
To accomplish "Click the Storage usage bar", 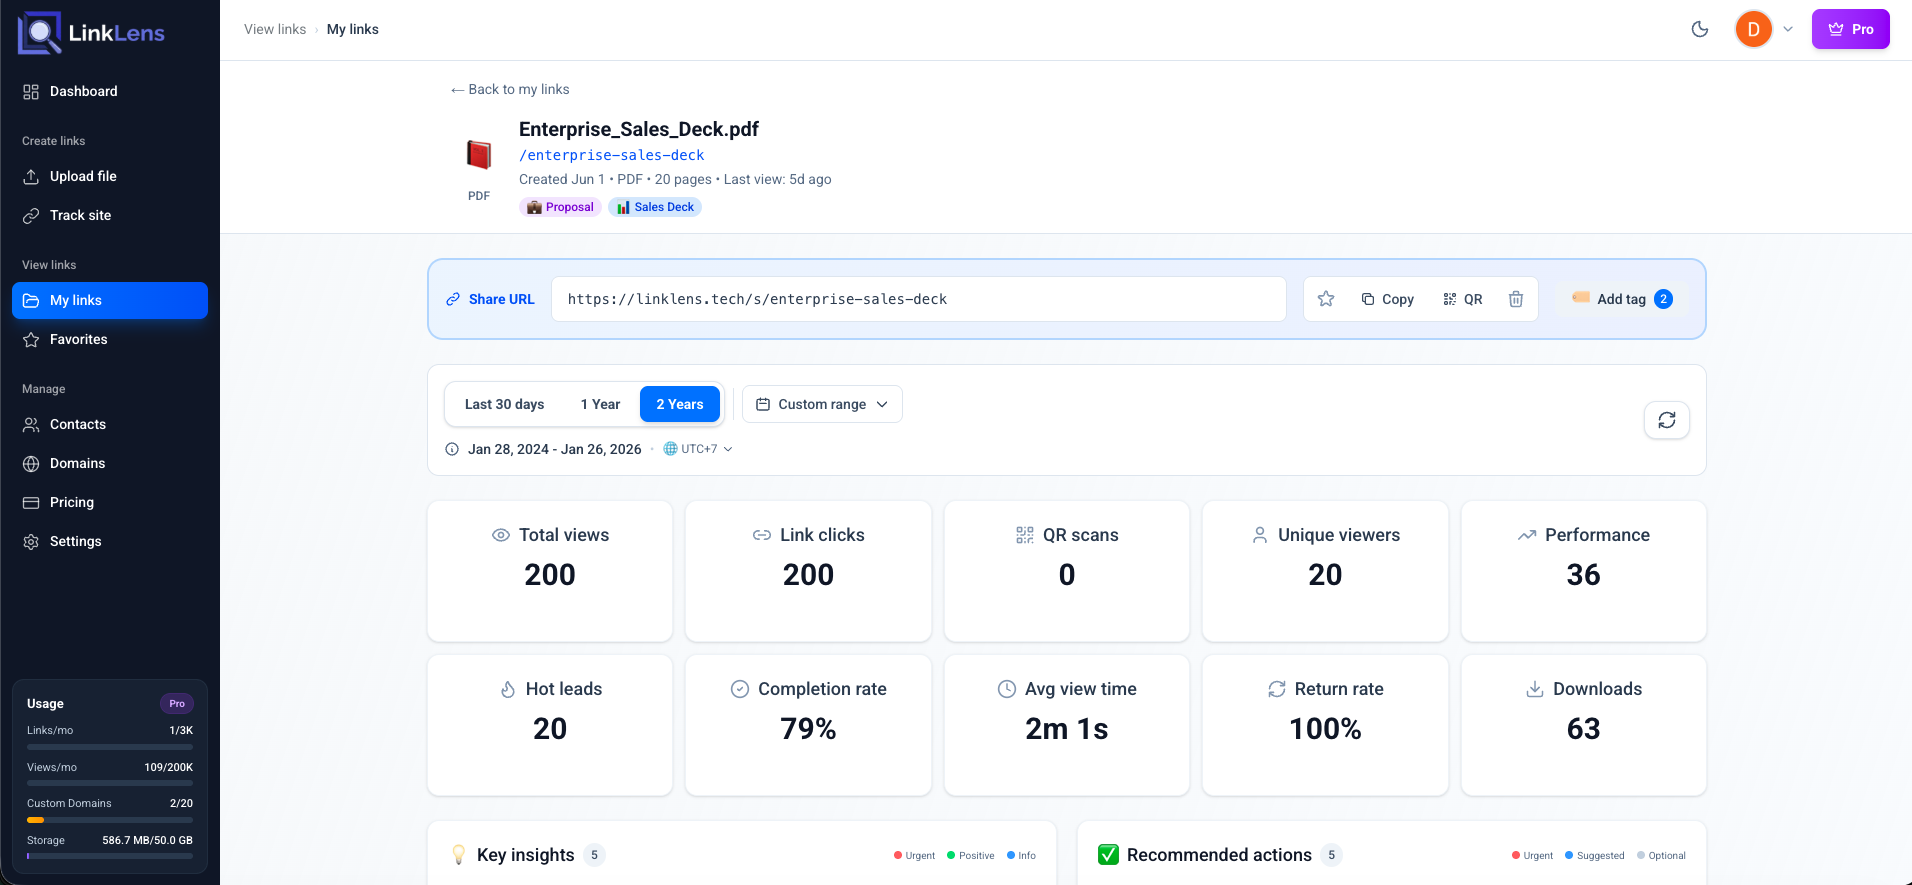I will coord(110,856).
